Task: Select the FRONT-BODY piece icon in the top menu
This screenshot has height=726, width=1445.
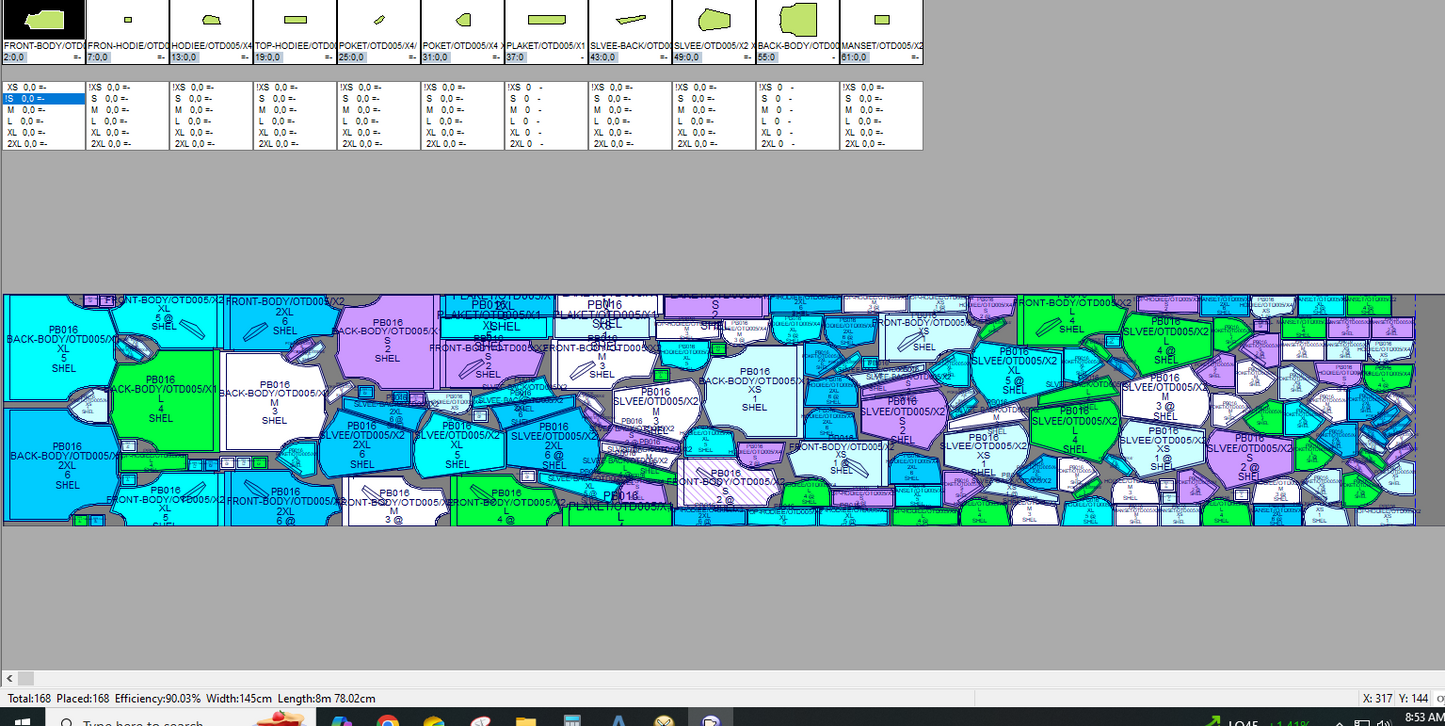Action: click(x=44, y=20)
